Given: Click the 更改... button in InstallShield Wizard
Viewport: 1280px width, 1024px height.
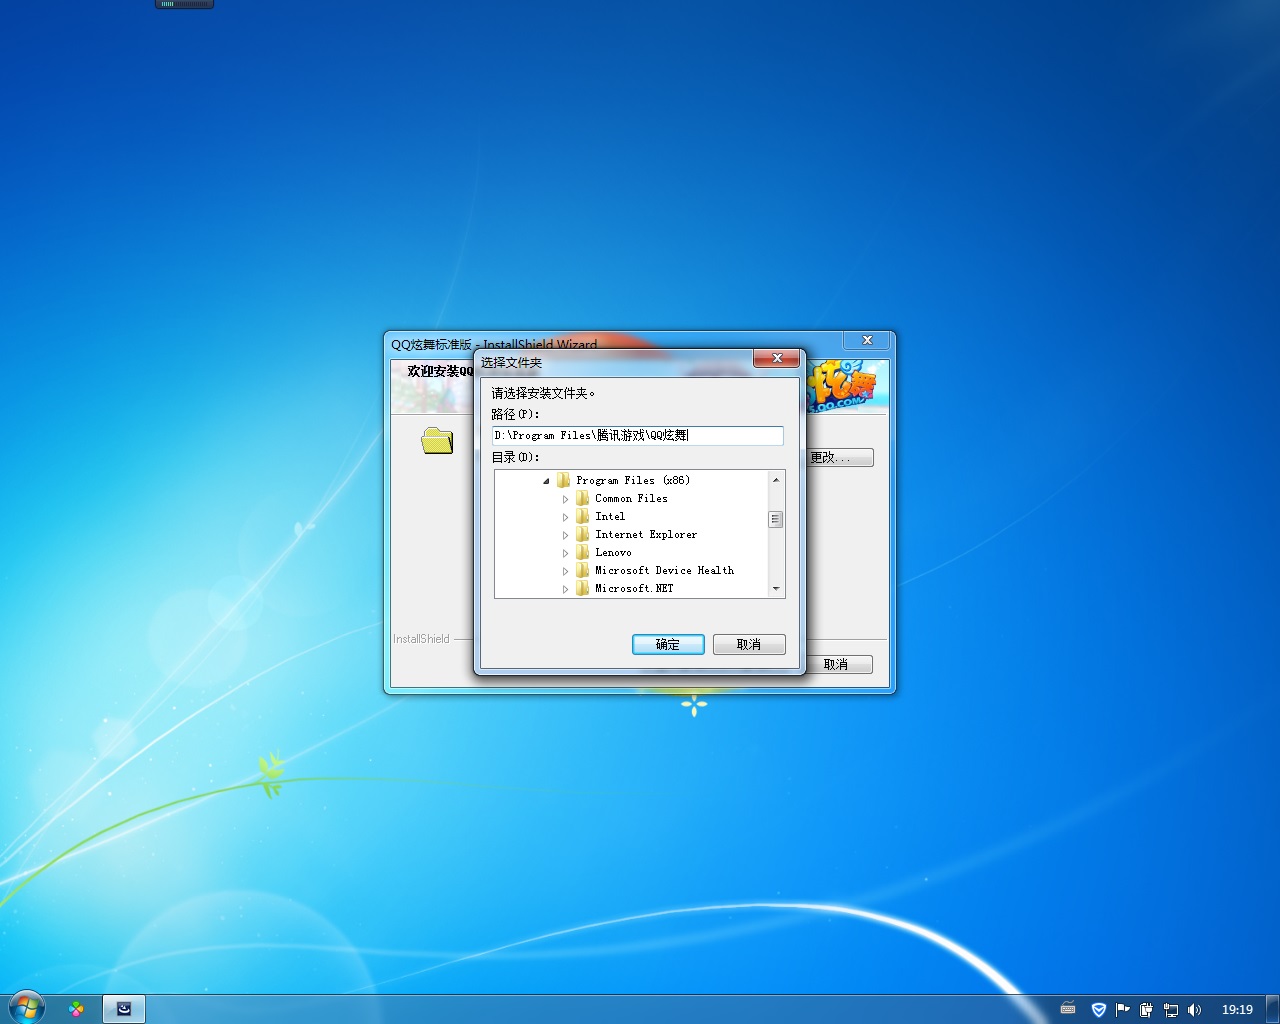Looking at the screenshot, I should (x=840, y=457).
